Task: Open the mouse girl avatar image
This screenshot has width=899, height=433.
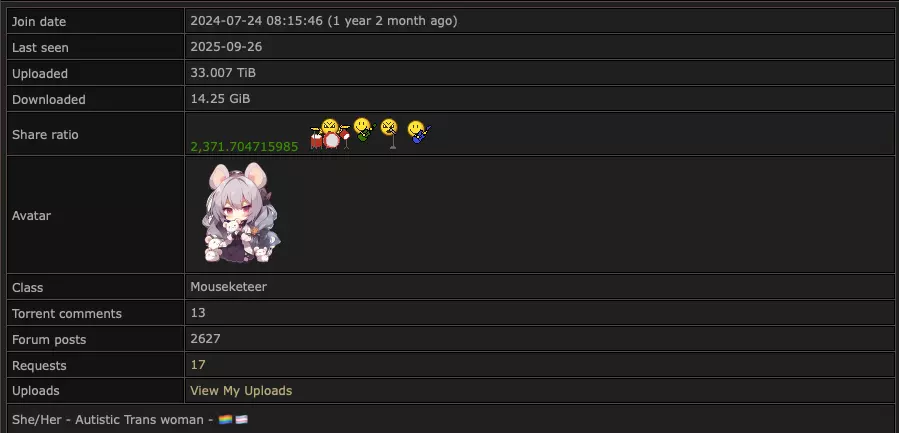Action: pyautogui.click(x=241, y=213)
